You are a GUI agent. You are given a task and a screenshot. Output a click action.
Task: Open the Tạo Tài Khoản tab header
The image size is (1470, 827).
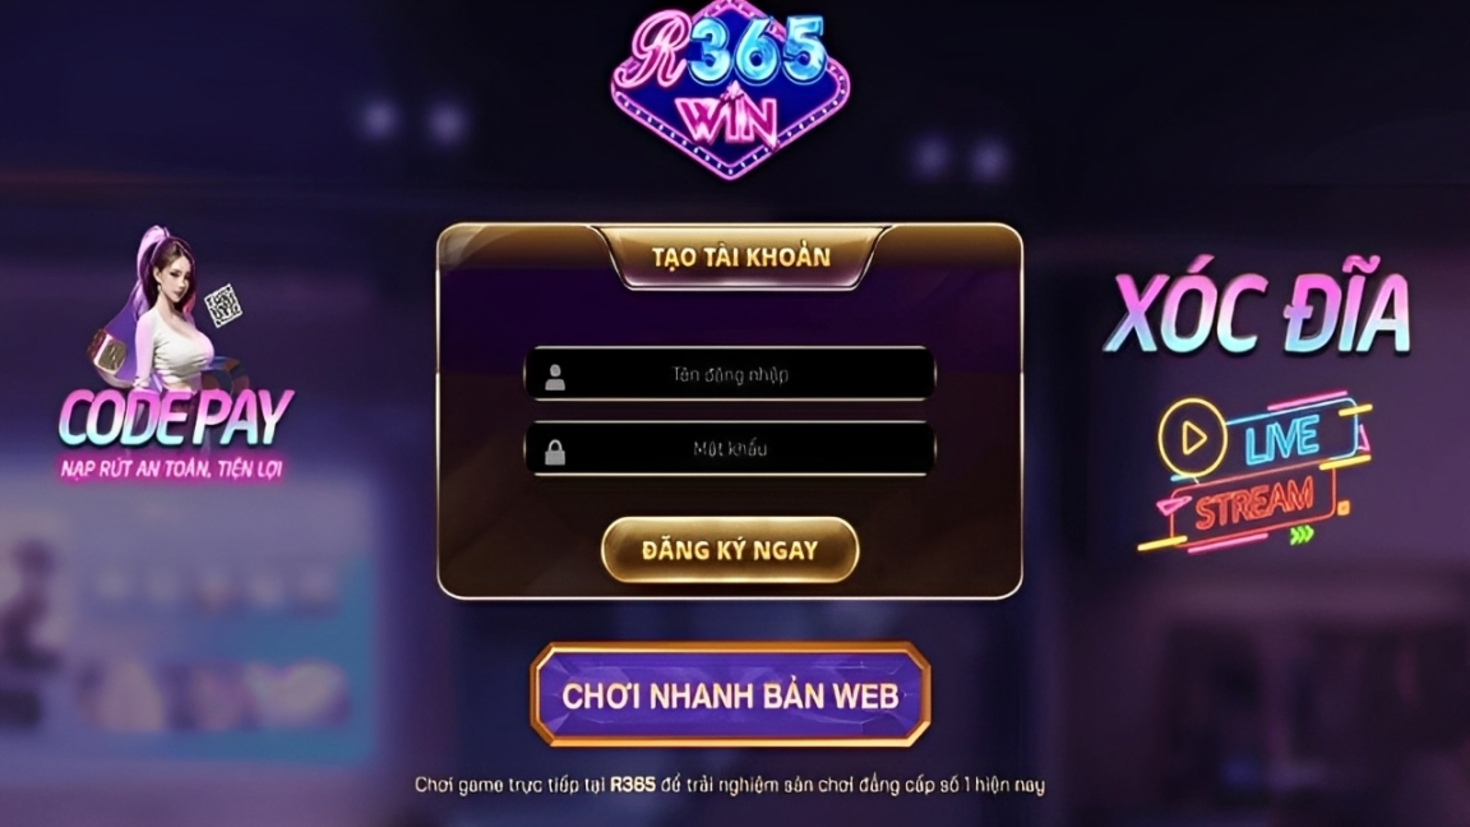(741, 257)
